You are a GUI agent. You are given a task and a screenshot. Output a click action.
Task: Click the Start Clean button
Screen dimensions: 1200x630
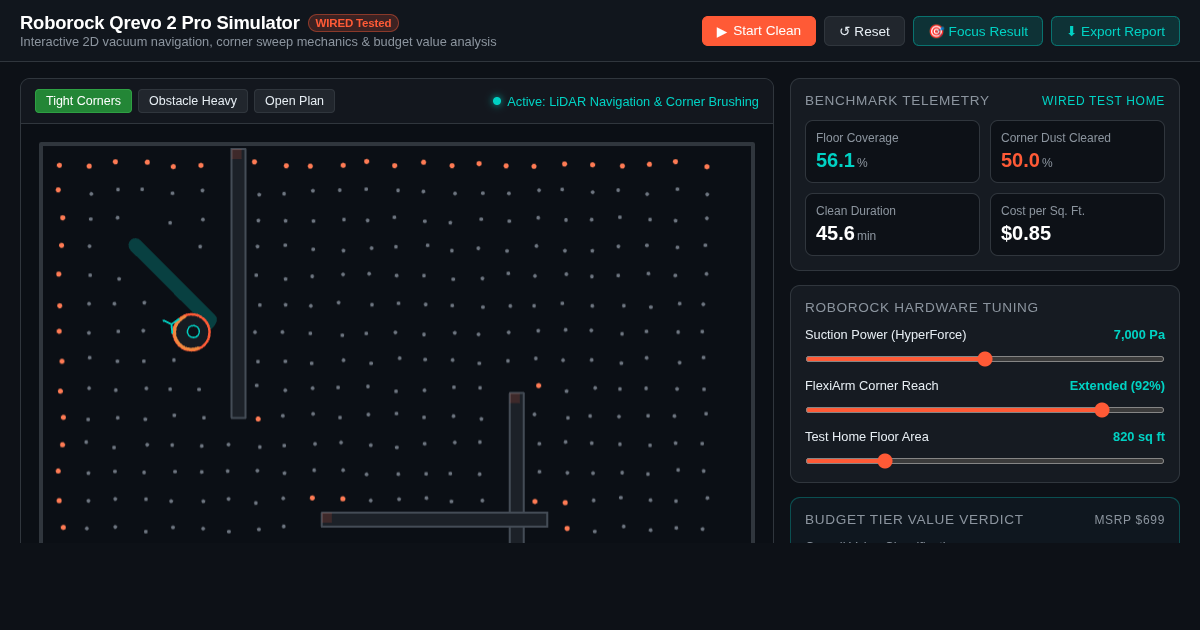click(759, 31)
